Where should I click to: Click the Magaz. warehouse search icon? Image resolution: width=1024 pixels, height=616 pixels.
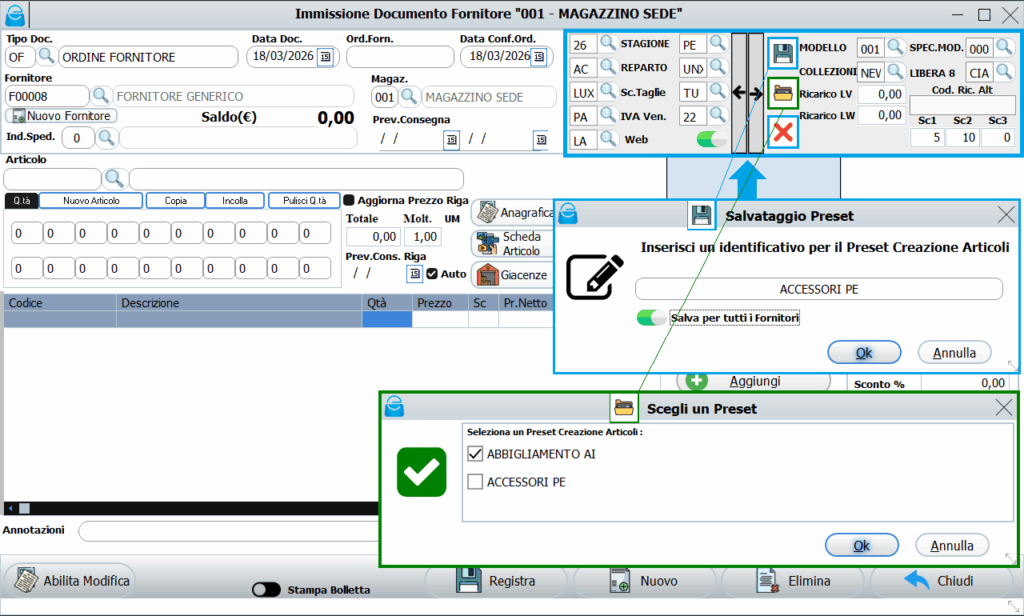410,97
